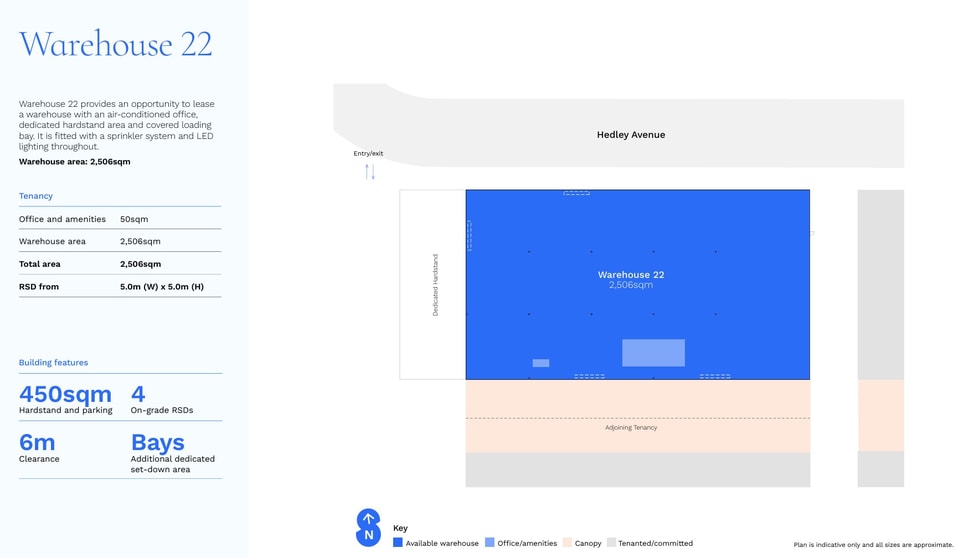Click the 2,506sqm label inside the plan
This screenshot has height=558, width=964.
(631, 285)
